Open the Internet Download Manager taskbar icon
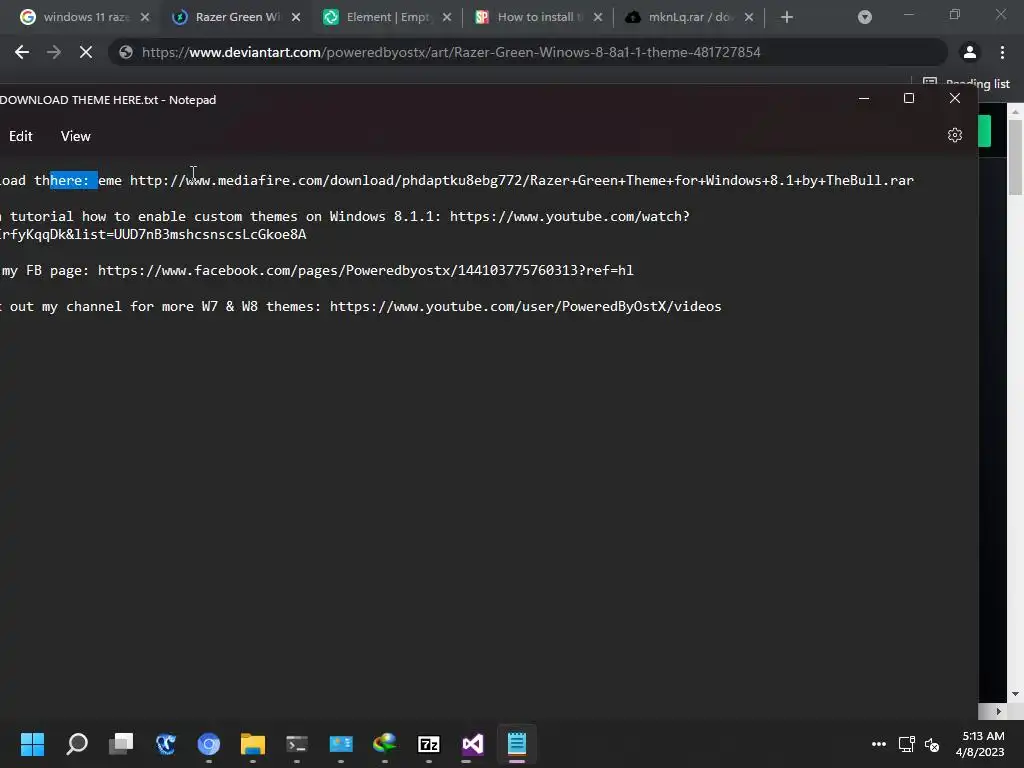 (x=385, y=744)
